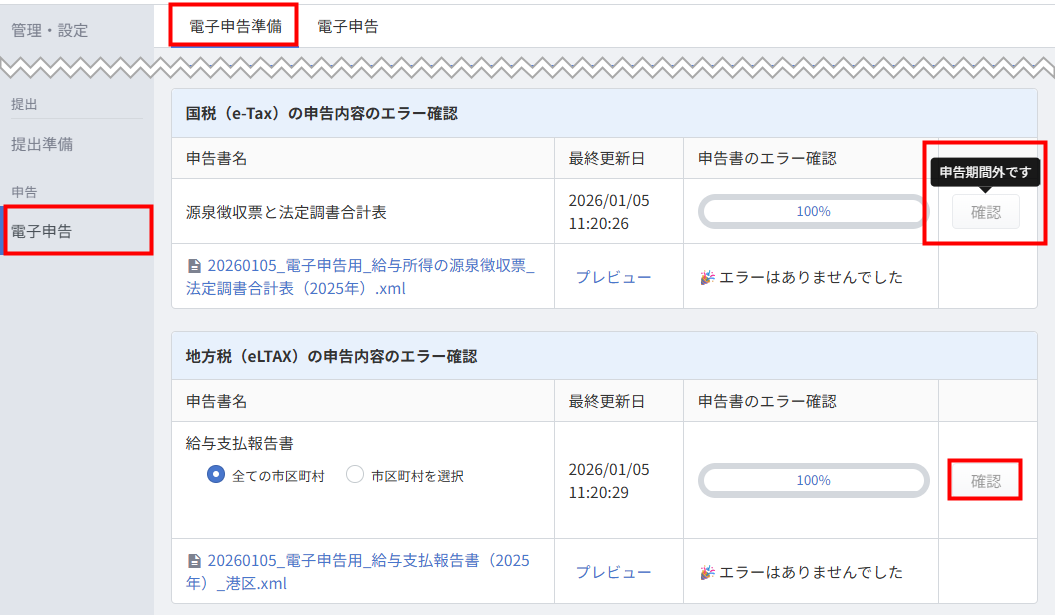Open 管理・設定 in the sidebar

50,30
